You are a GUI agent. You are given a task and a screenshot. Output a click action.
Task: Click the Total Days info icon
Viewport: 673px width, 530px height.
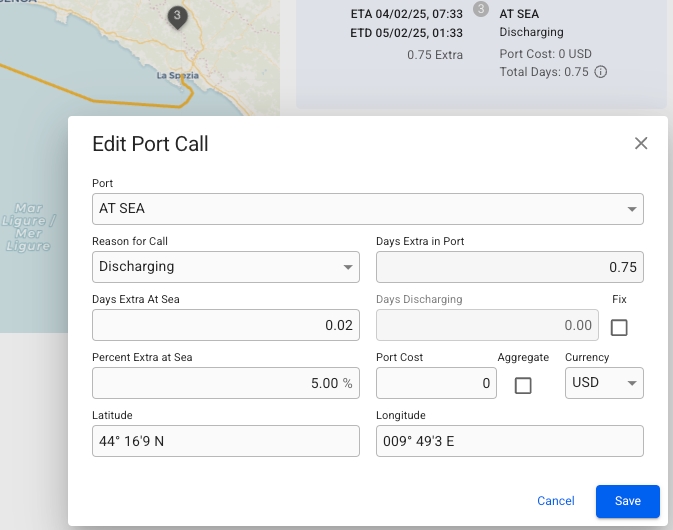pyautogui.click(x=600, y=72)
